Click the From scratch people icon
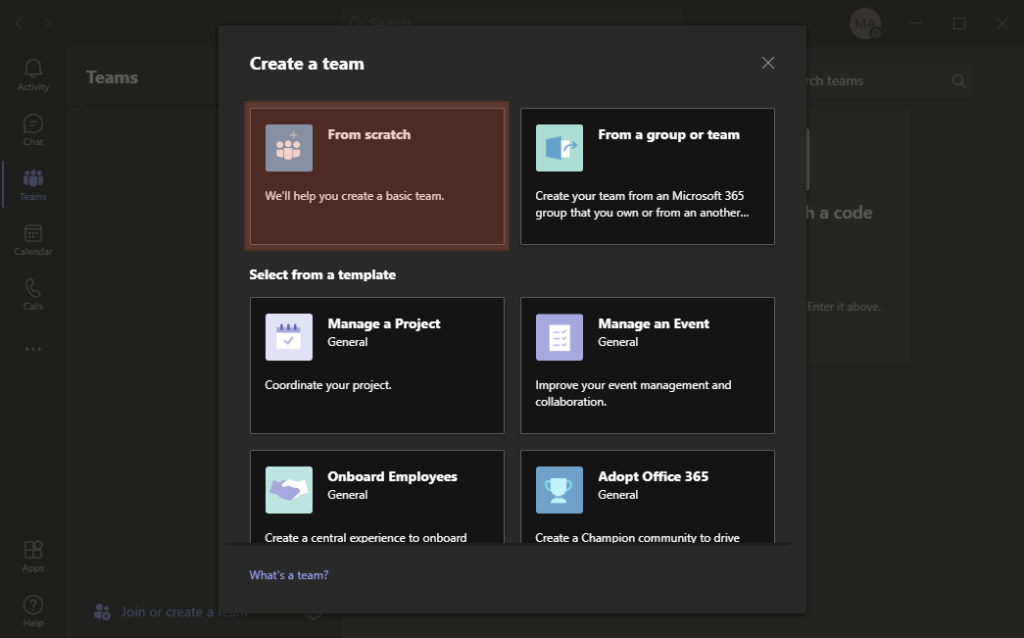1024x638 pixels. coord(289,148)
